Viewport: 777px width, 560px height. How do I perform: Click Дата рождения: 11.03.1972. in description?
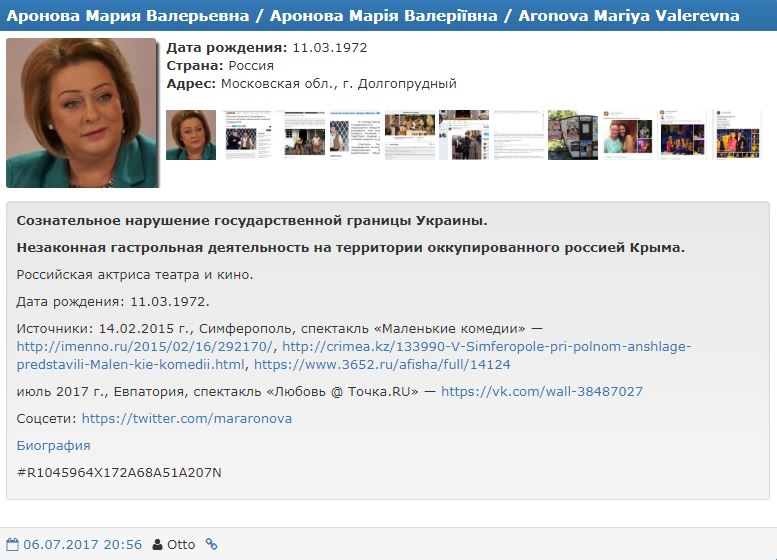113,301
